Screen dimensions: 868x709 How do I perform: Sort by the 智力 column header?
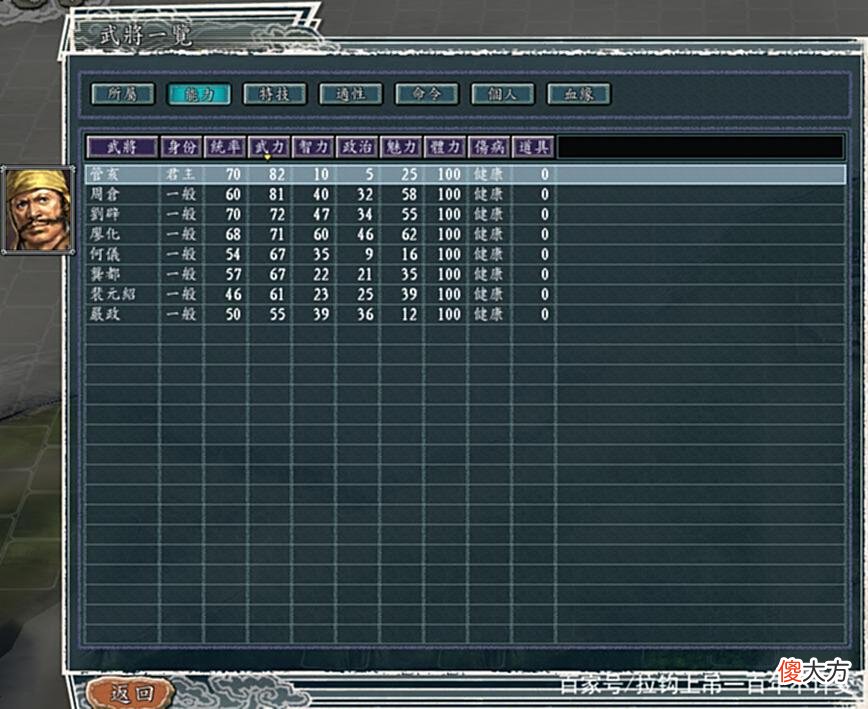313,147
